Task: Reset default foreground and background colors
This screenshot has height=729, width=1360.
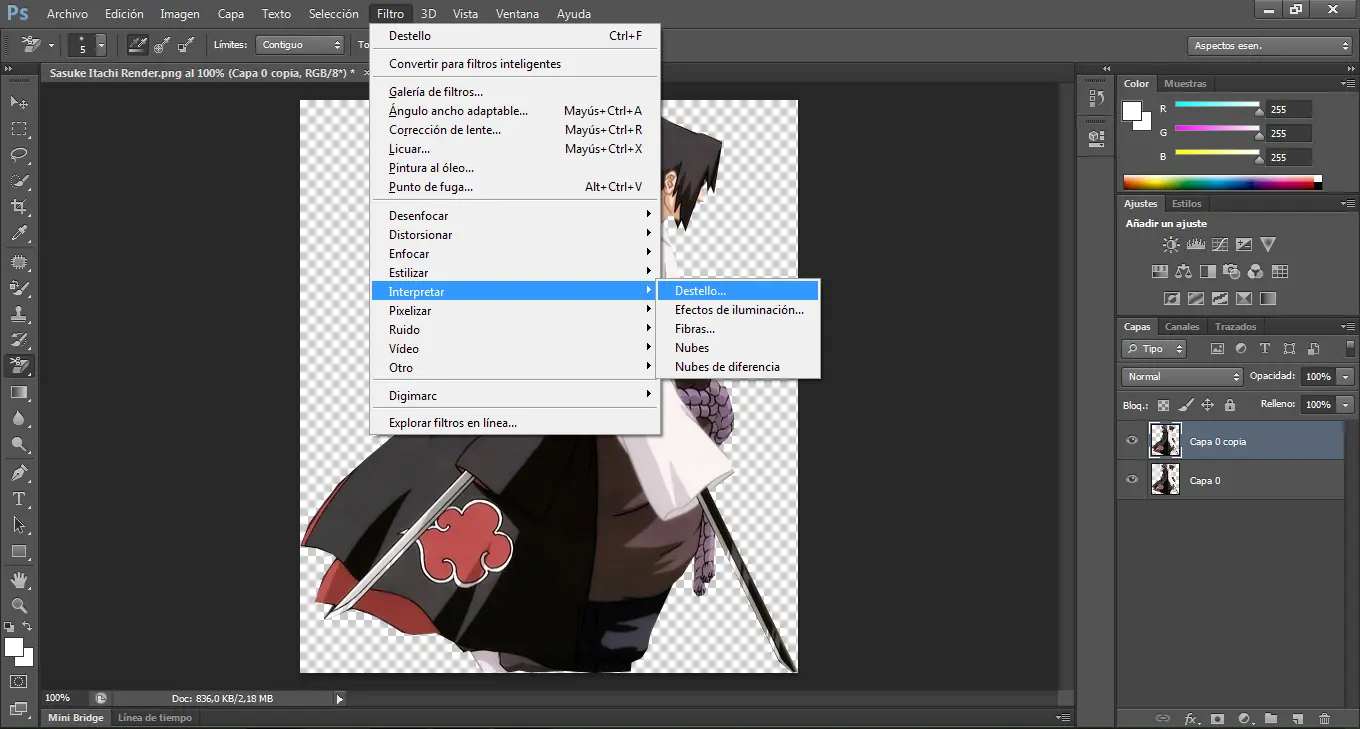Action: pos(9,626)
